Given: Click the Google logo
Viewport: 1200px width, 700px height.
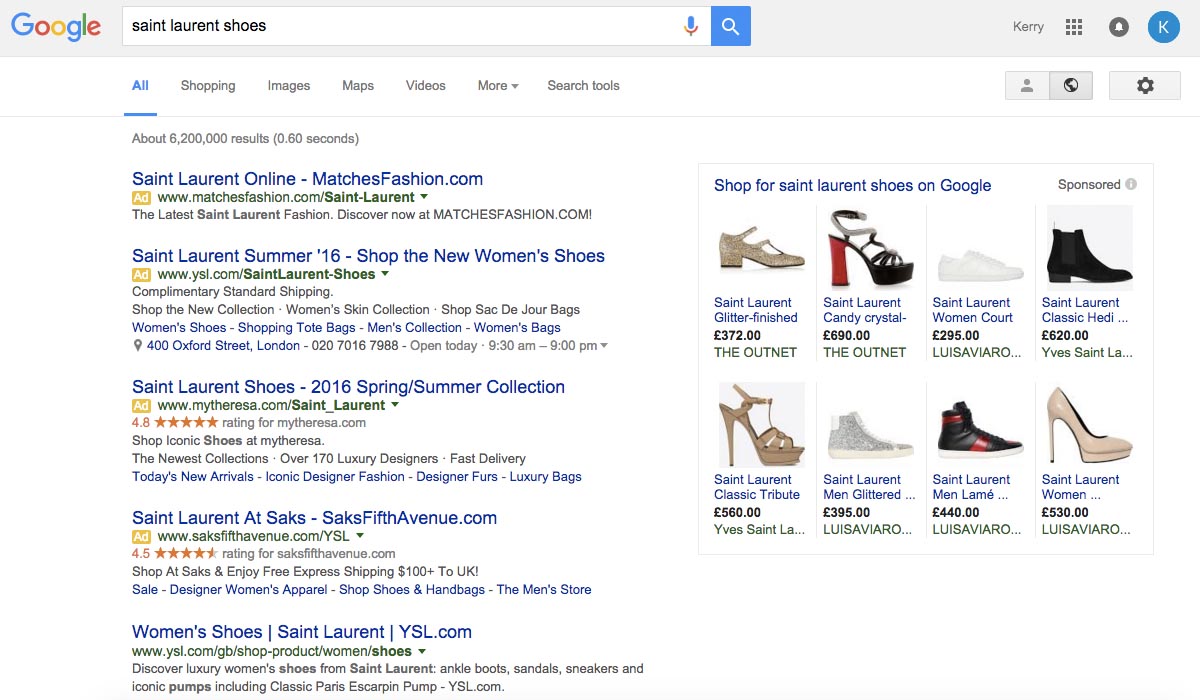Looking at the screenshot, I should point(55,27).
